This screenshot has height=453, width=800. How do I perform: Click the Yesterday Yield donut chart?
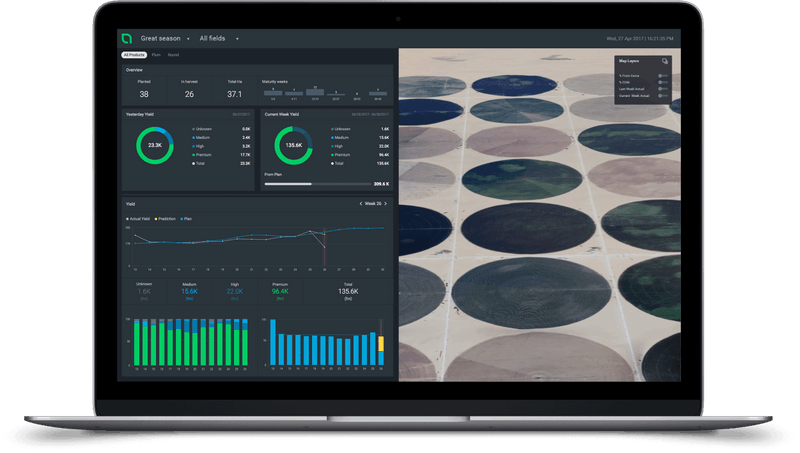click(x=156, y=145)
